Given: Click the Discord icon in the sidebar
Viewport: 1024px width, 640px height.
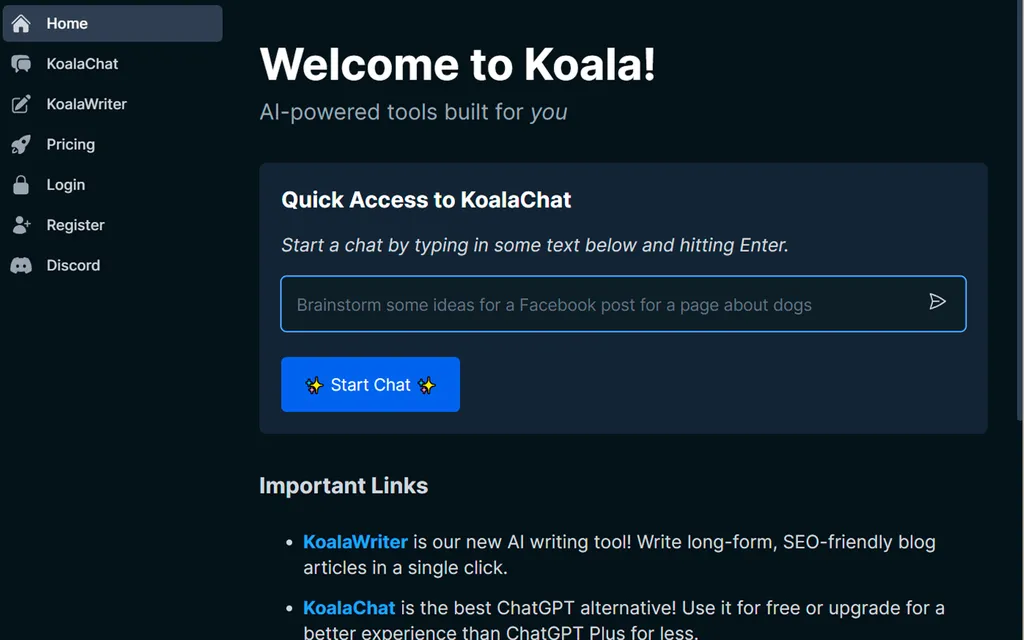Looking at the screenshot, I should pos(21,264).
